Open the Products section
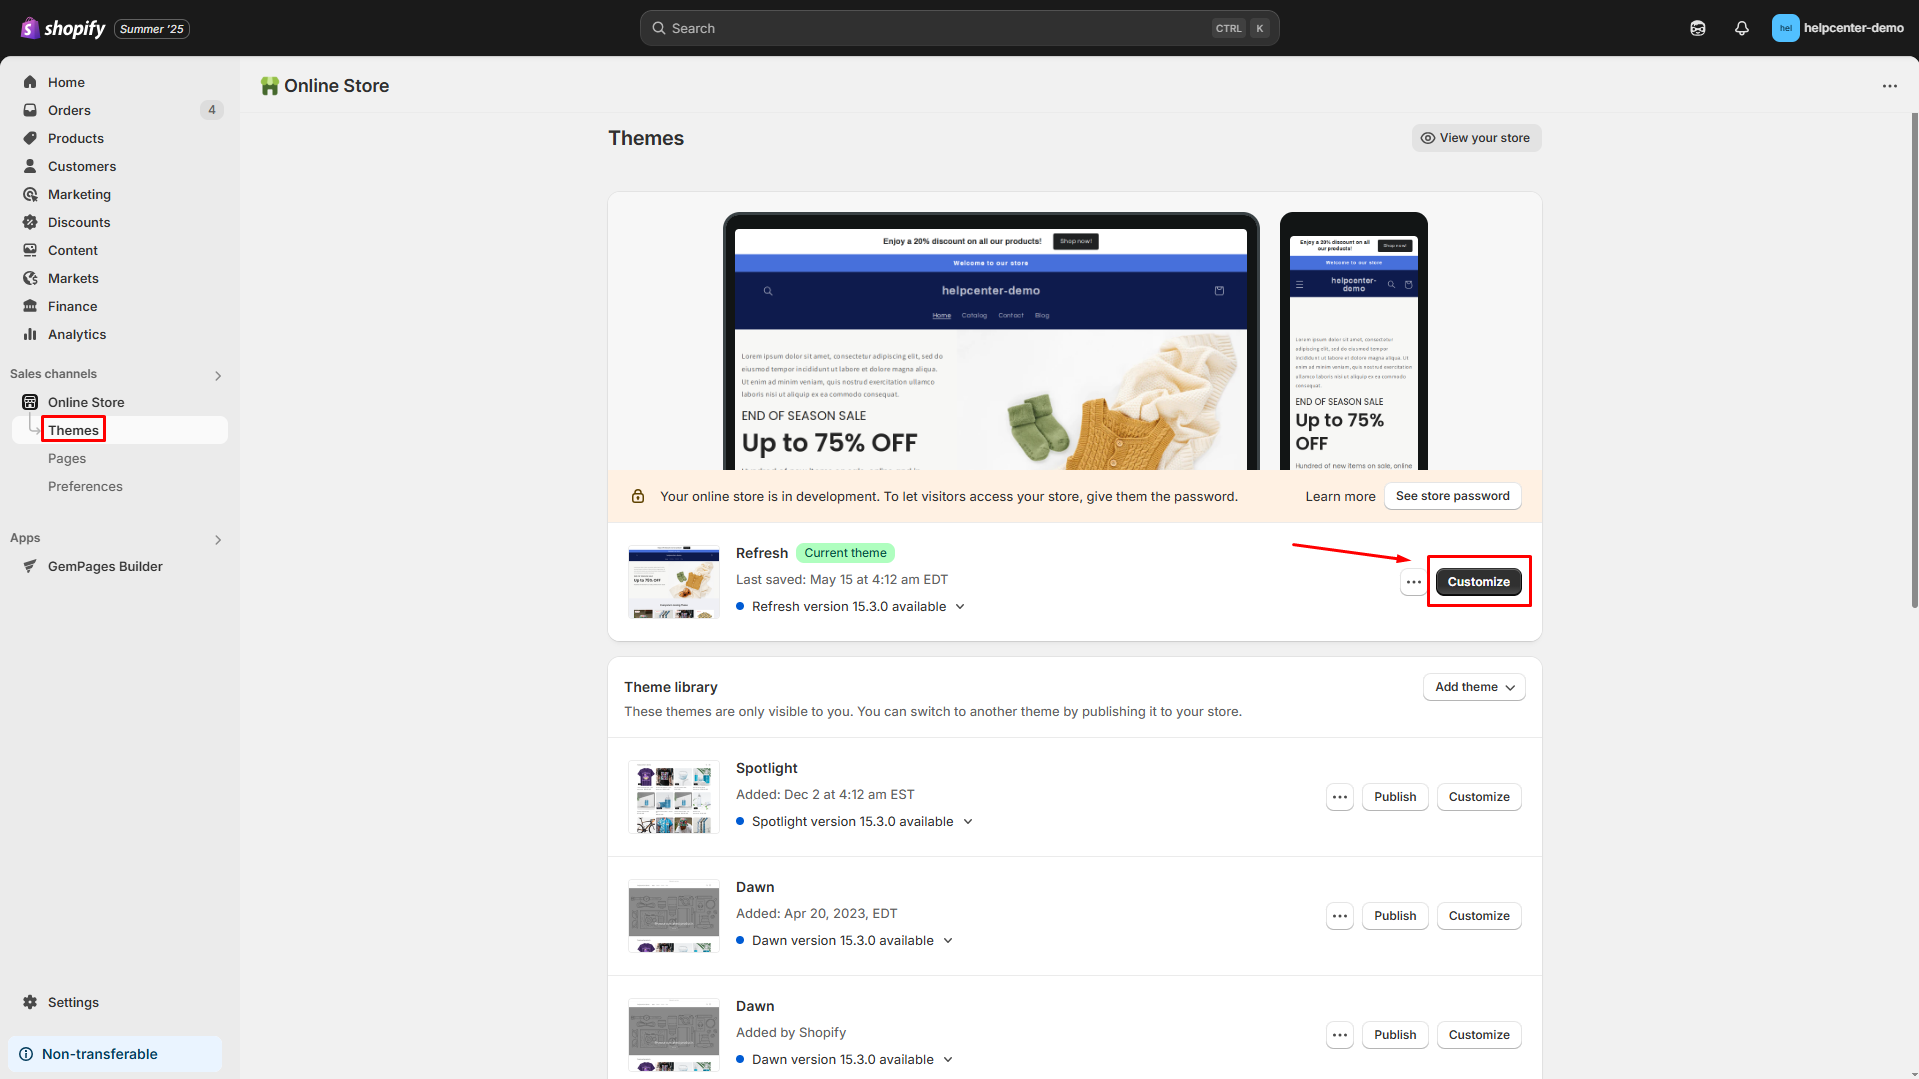The image size is (1919, 1079). (x=75, y=138)
